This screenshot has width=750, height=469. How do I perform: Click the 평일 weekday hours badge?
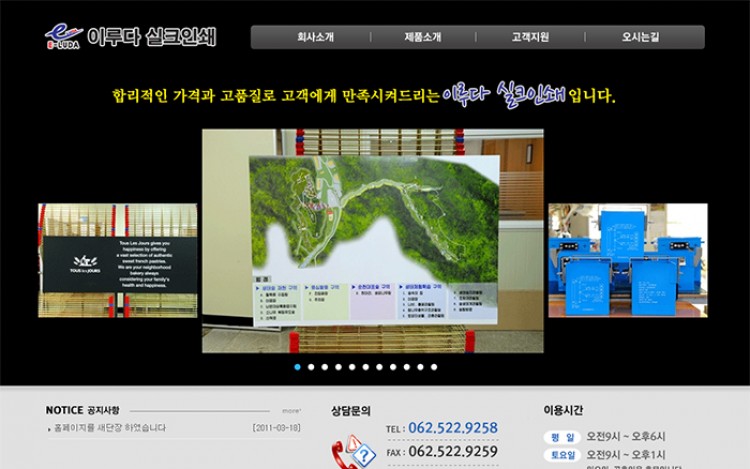tap(560, 437)
